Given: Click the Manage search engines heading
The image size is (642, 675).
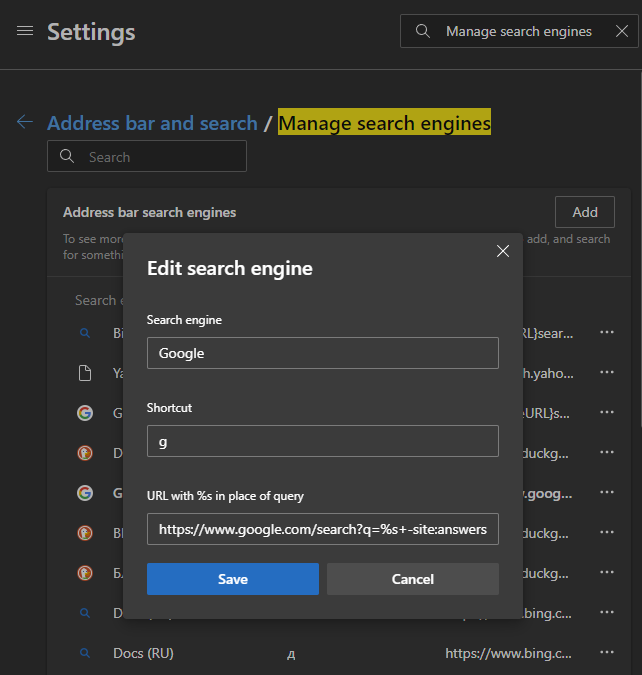Looking at the screenshot, I should coord(384,123).
